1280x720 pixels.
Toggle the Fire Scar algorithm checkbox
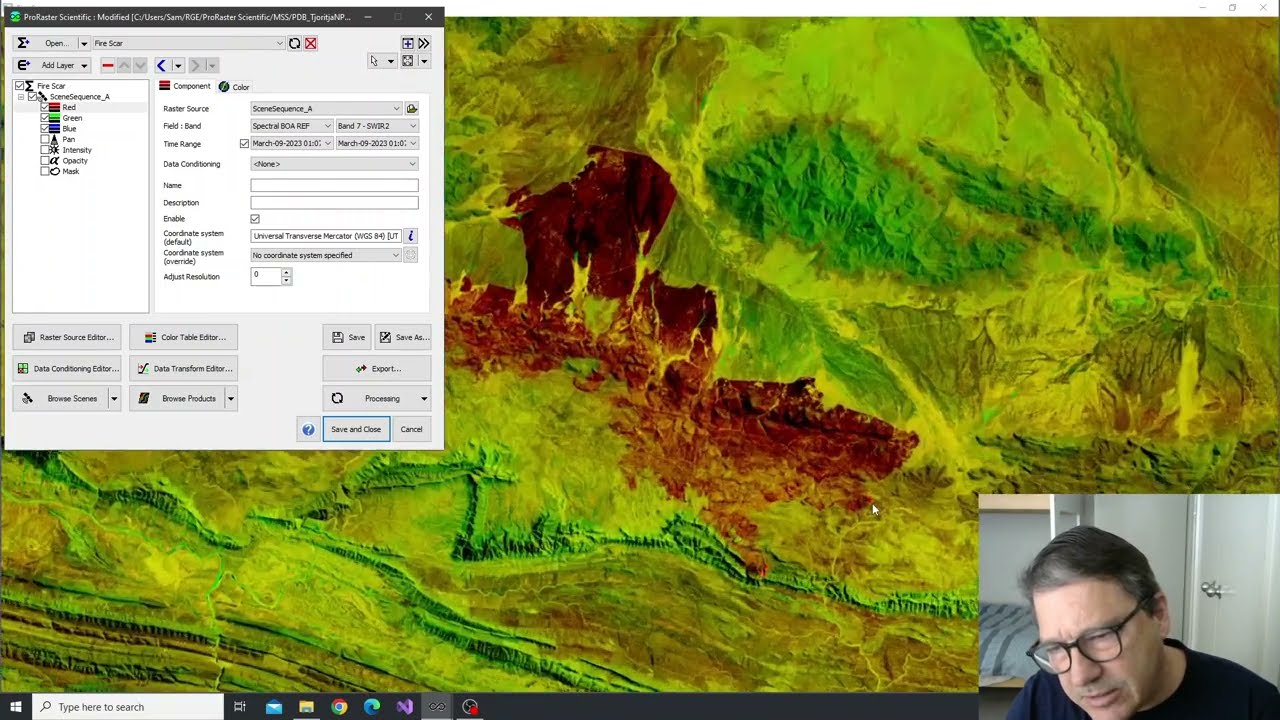(x=19, y=86)
